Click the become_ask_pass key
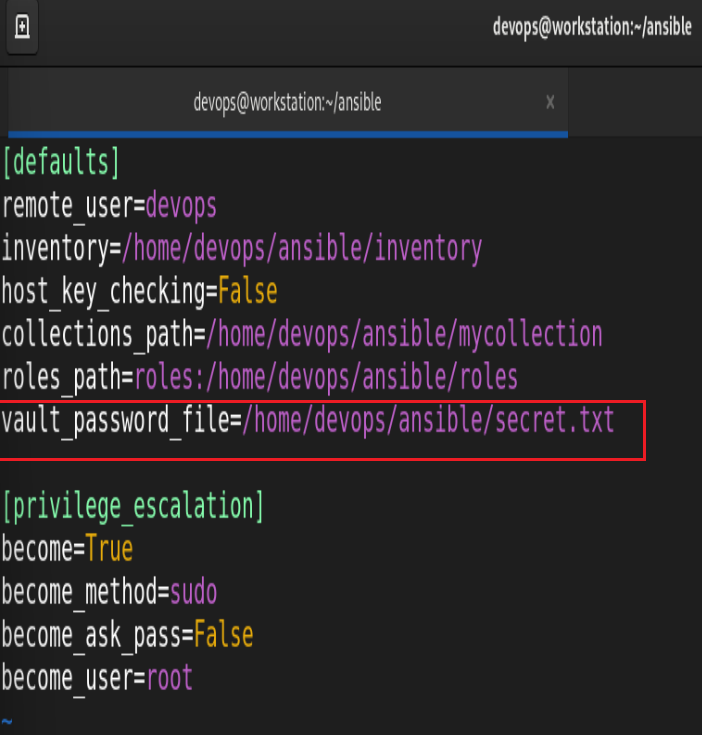 point(92,636)
